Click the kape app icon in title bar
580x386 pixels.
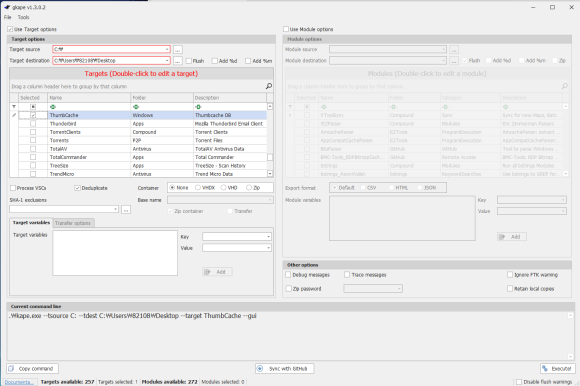[7, 7]
